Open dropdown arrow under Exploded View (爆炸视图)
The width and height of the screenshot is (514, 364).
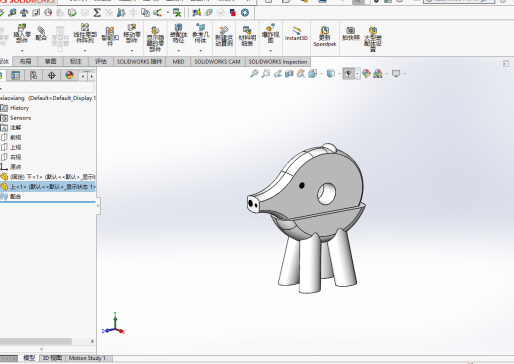tap(270, 51)
